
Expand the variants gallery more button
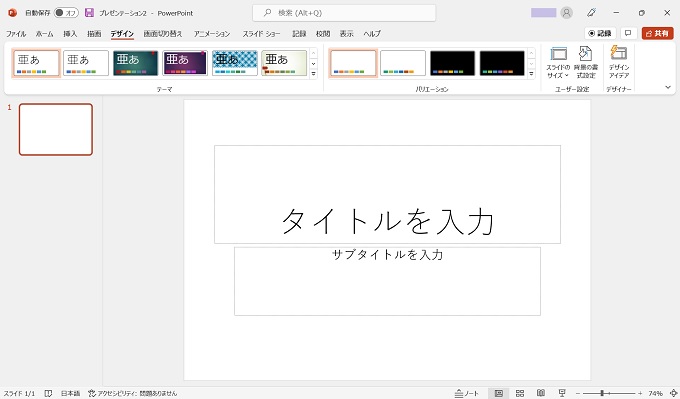pos(531,74)
